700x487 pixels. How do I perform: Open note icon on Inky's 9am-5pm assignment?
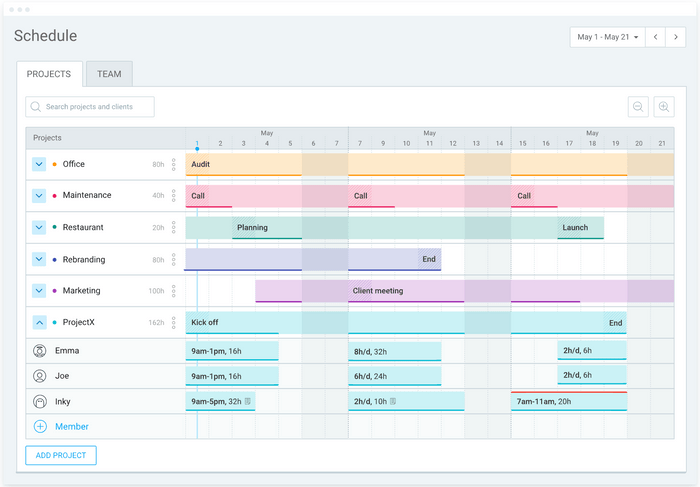coord(248,401)
